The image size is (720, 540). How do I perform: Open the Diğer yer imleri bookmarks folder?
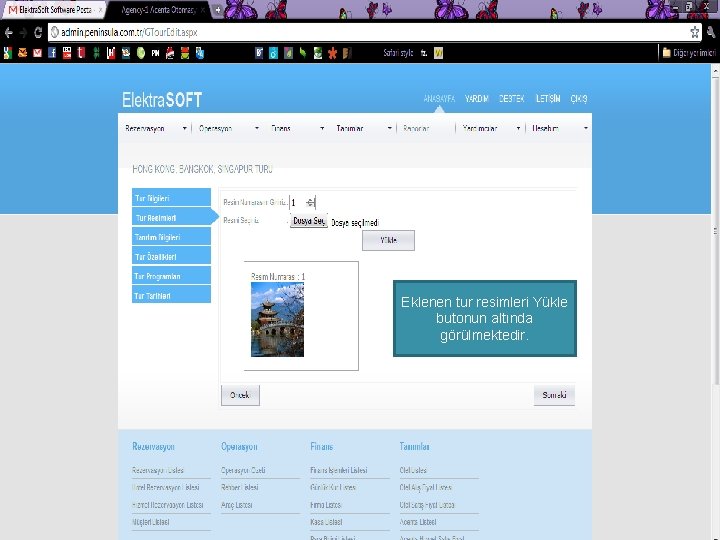[x=689, y=53]
